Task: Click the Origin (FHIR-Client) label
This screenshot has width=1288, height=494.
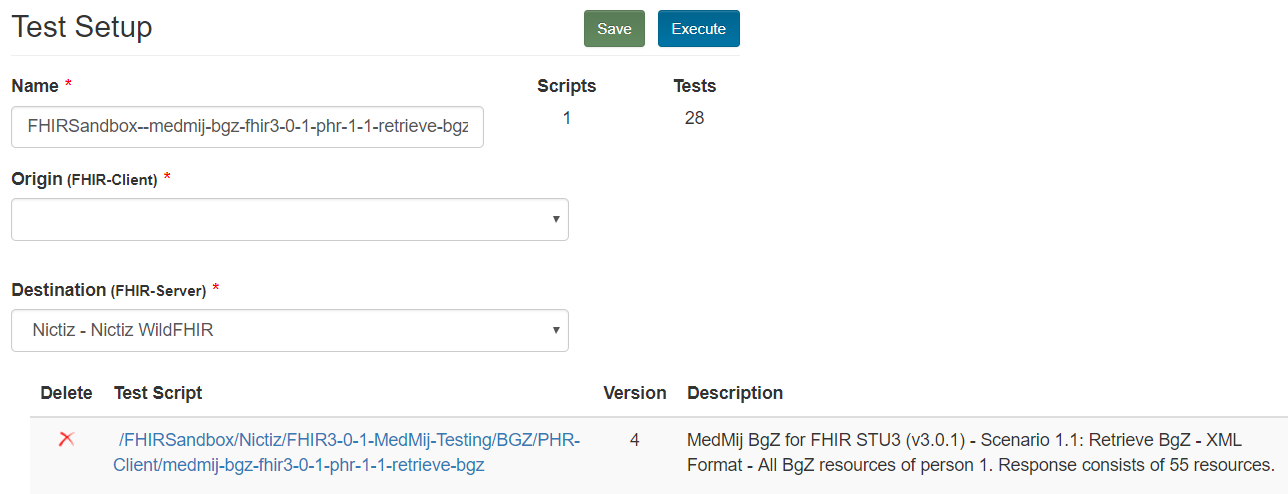Action: (84, 178)
